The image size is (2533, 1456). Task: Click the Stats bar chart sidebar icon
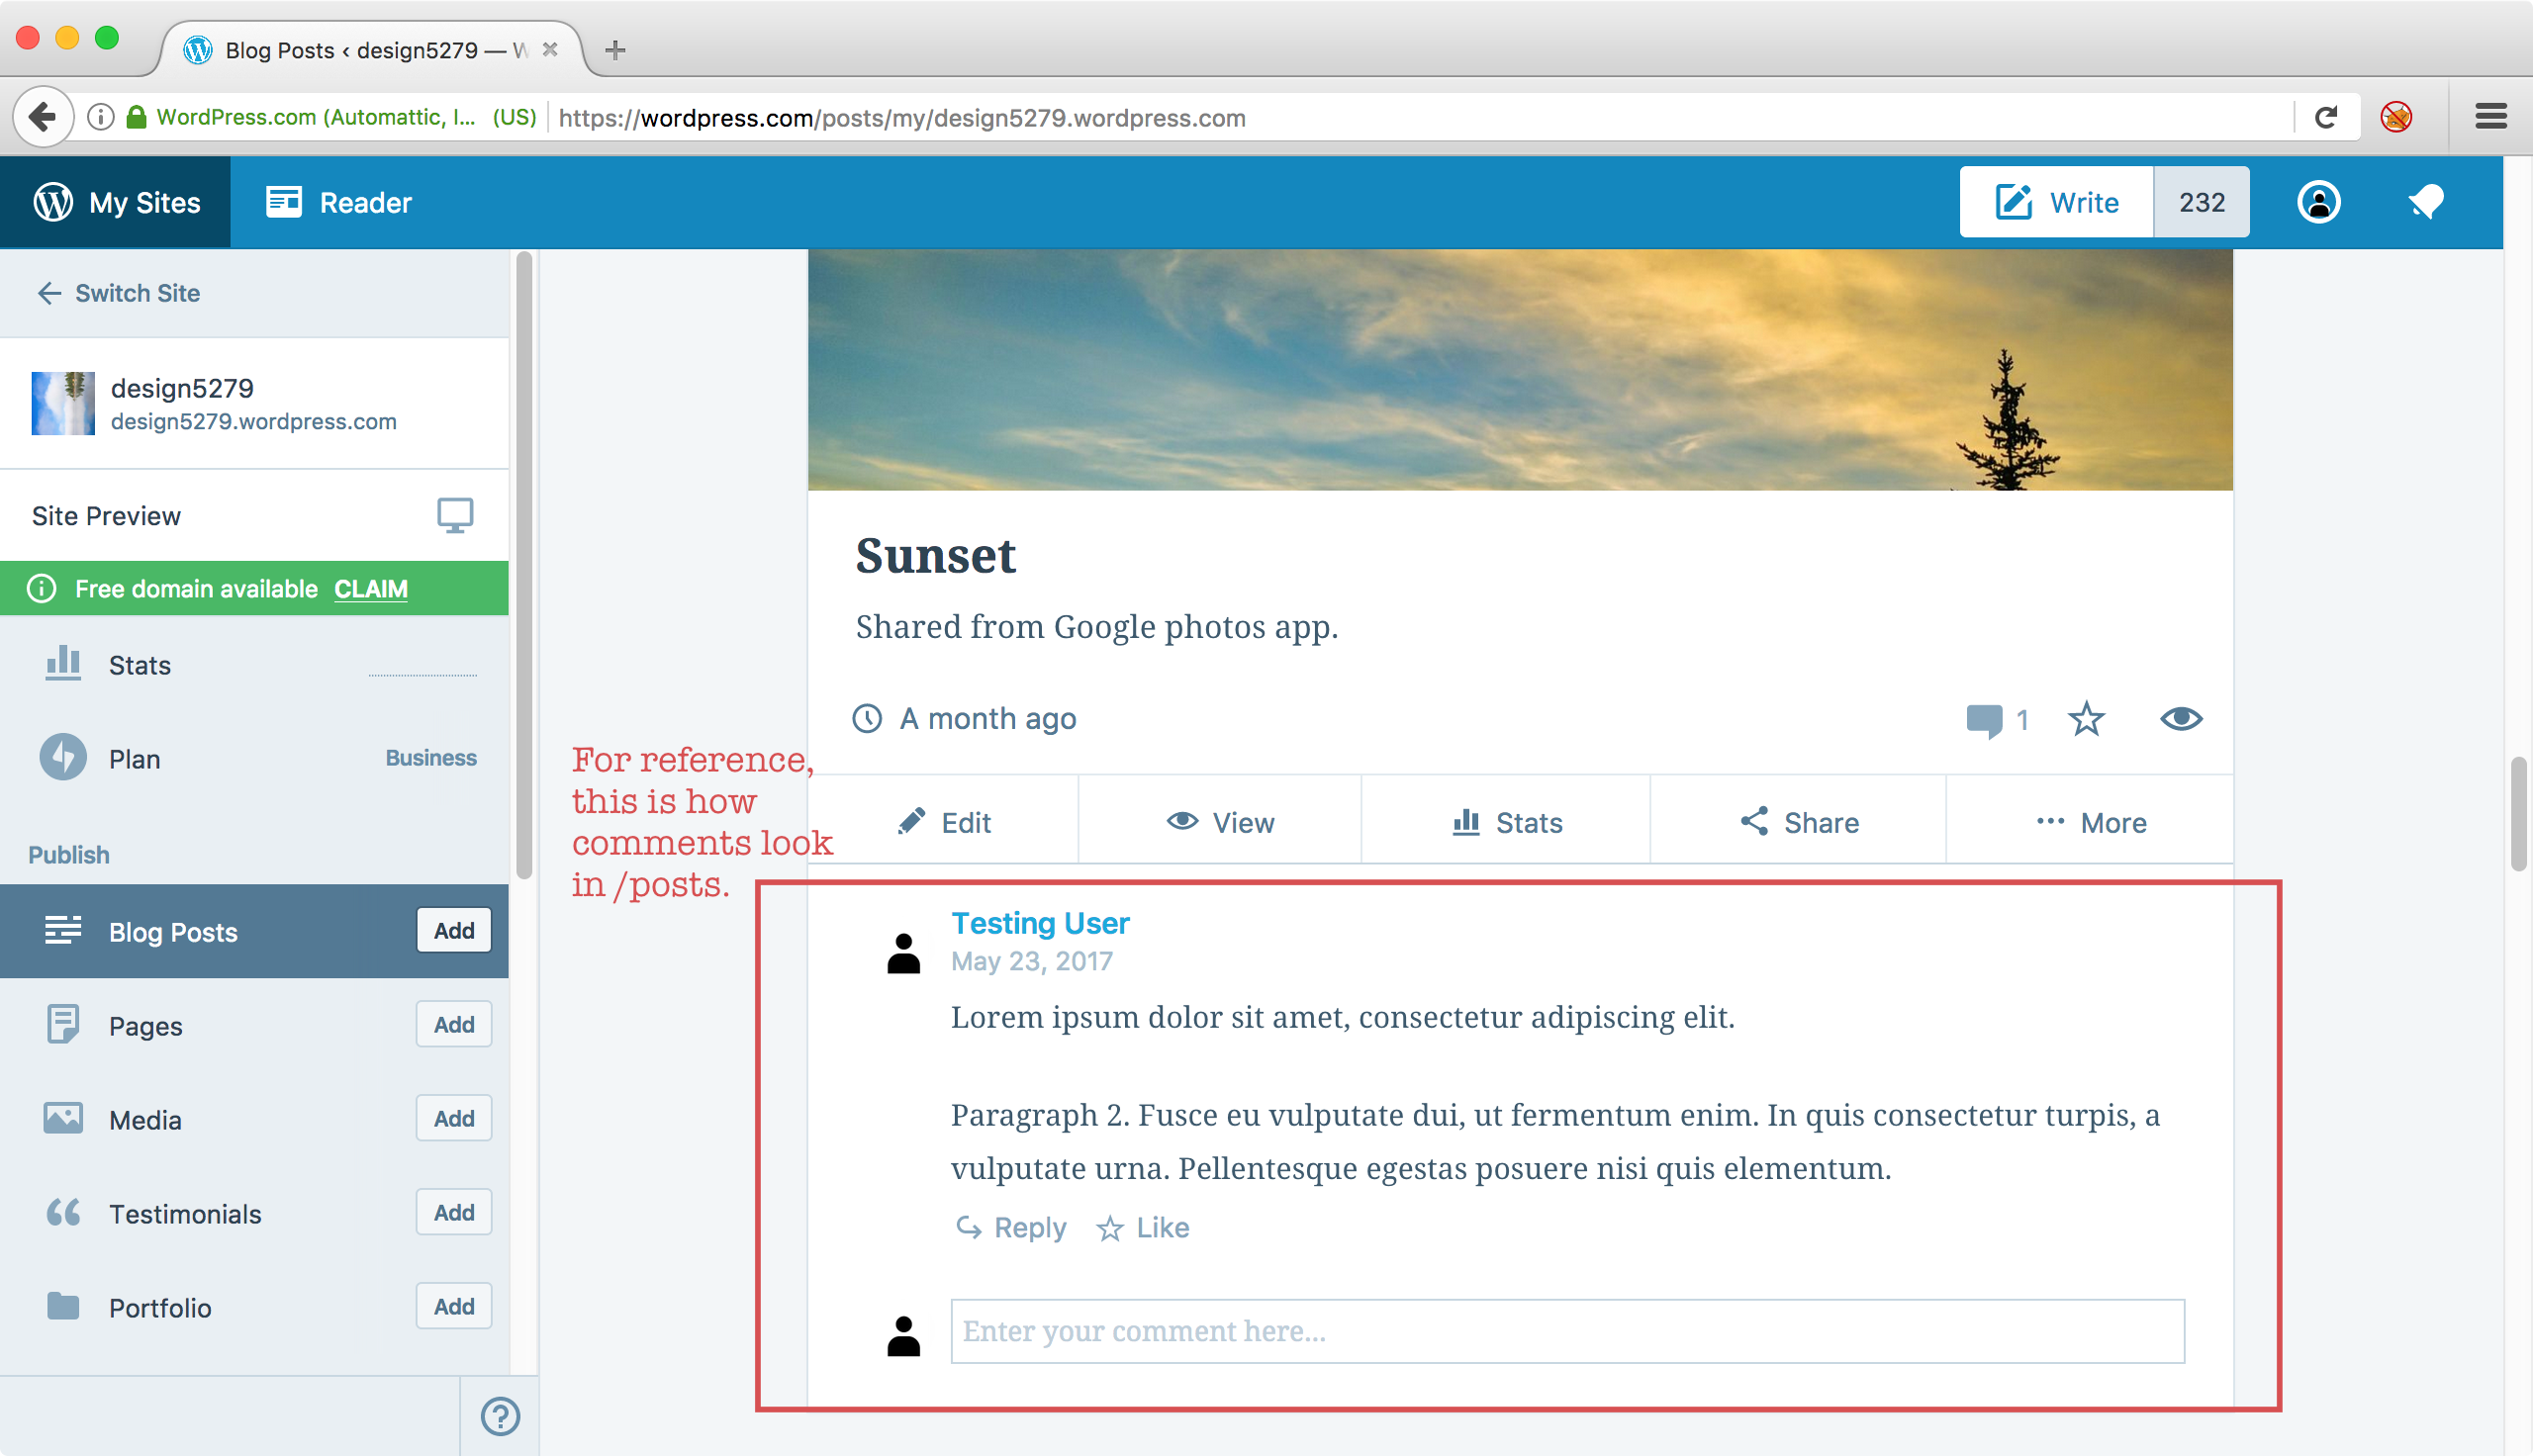coord(63,664)
